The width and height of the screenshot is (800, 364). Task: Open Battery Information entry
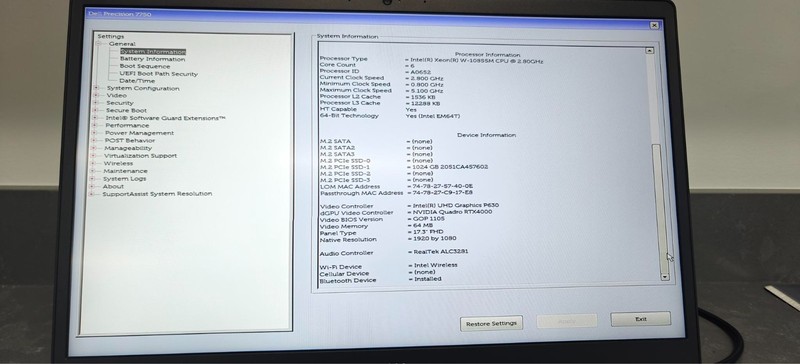coord(152,59)
